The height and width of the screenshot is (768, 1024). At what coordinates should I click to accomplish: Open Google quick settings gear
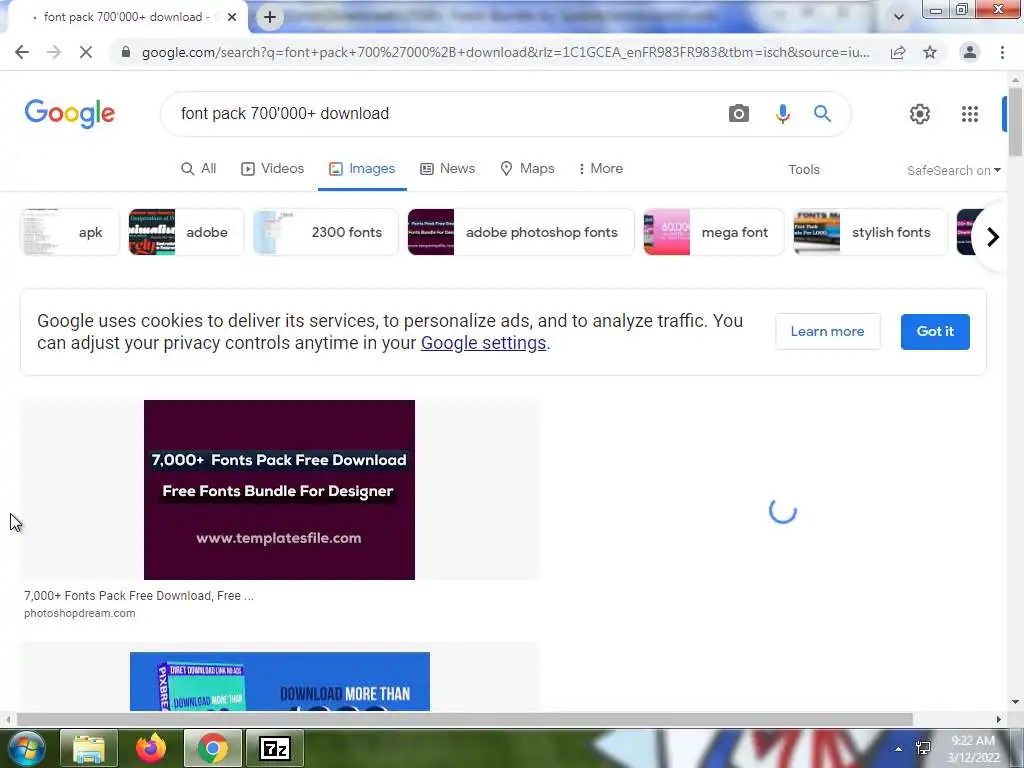(x=920, y=114)
